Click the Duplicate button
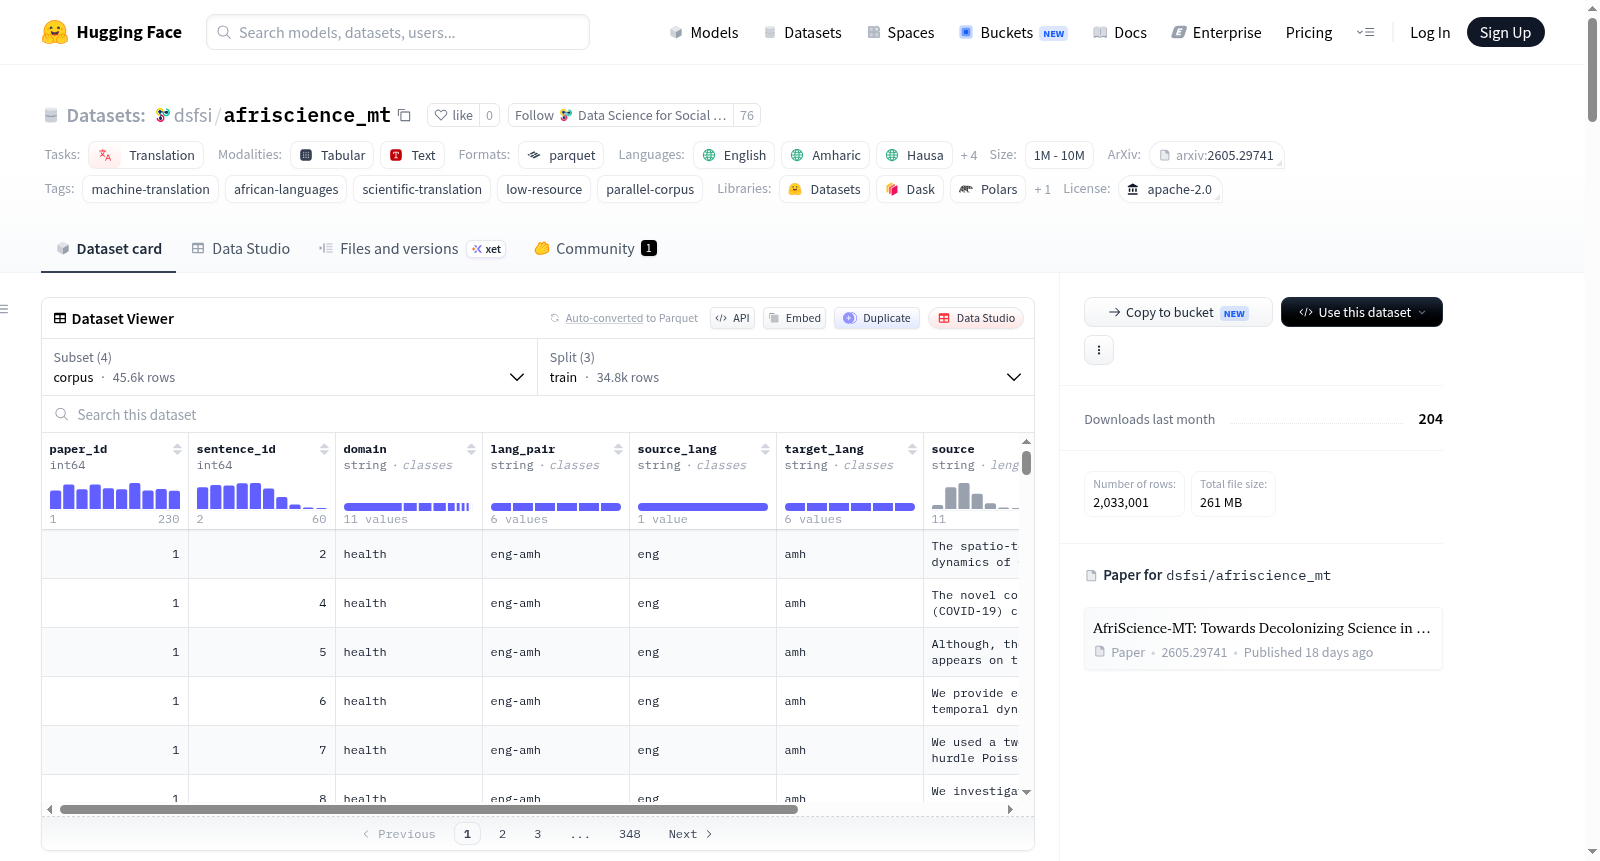 [877, 318]
